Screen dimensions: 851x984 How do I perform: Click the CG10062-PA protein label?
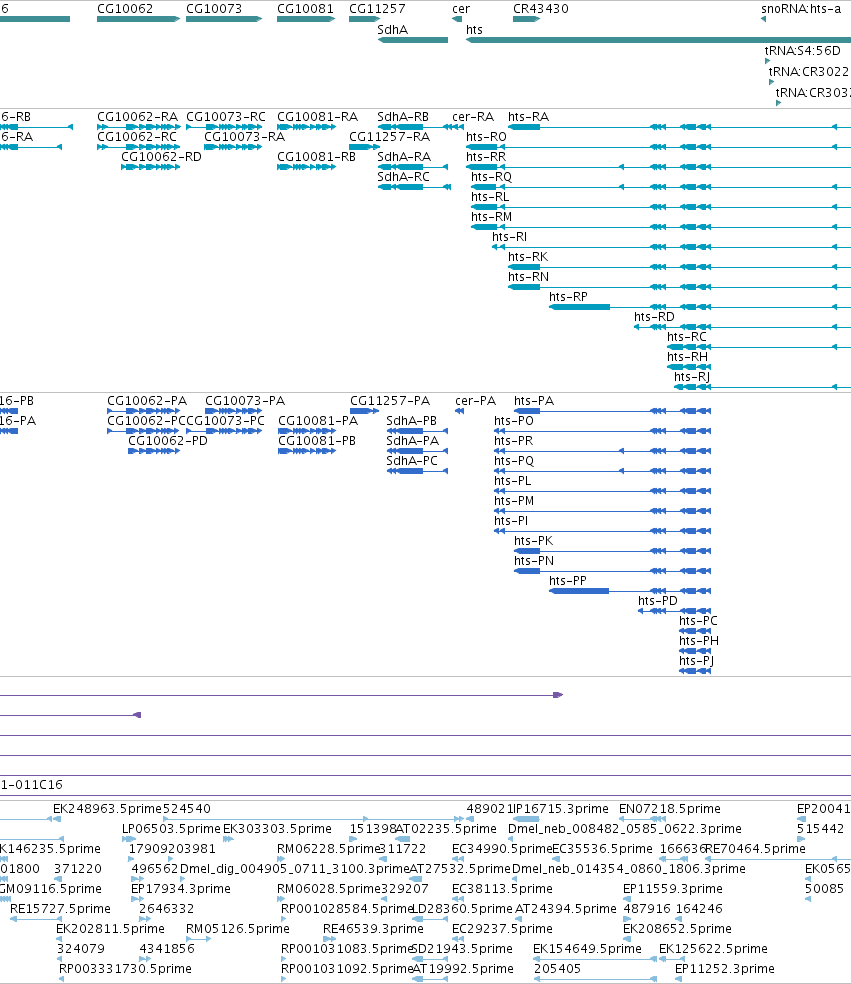coord(147,401)
